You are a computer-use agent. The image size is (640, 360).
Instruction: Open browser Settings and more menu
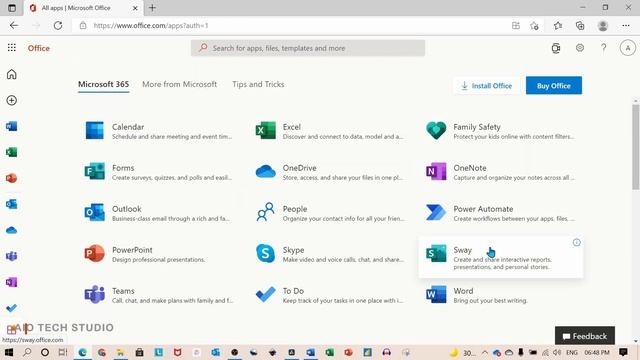click(x=626, y=26)
